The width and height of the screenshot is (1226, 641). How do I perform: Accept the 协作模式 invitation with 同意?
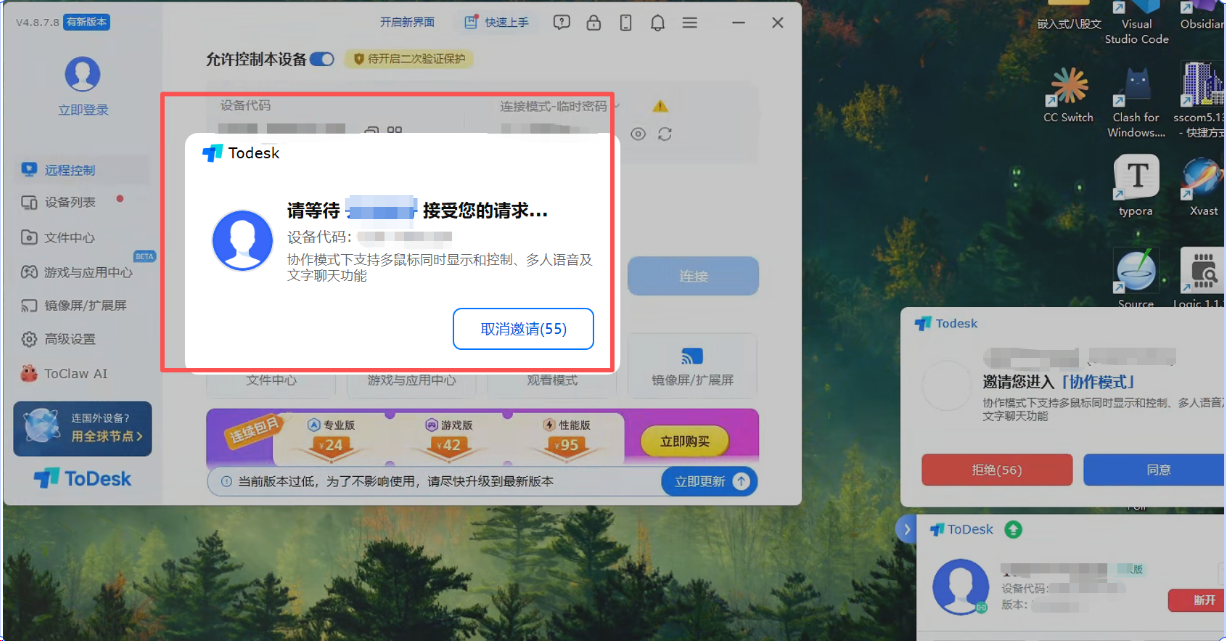[1157, 470]
